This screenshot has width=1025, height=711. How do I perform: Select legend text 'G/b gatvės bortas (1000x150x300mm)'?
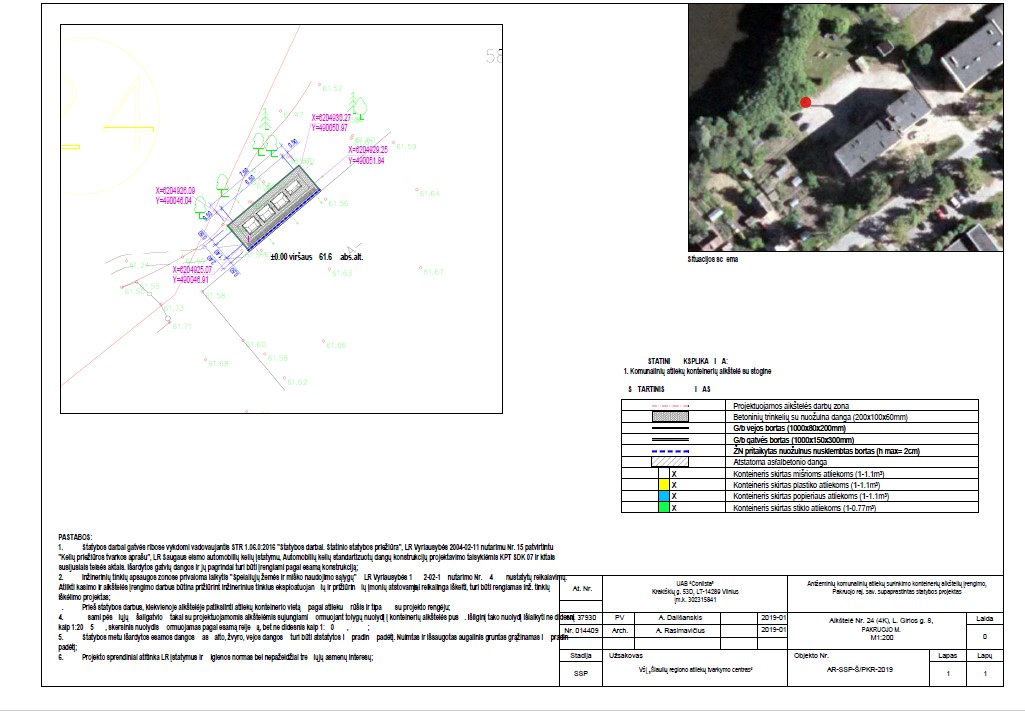[794, 440]
